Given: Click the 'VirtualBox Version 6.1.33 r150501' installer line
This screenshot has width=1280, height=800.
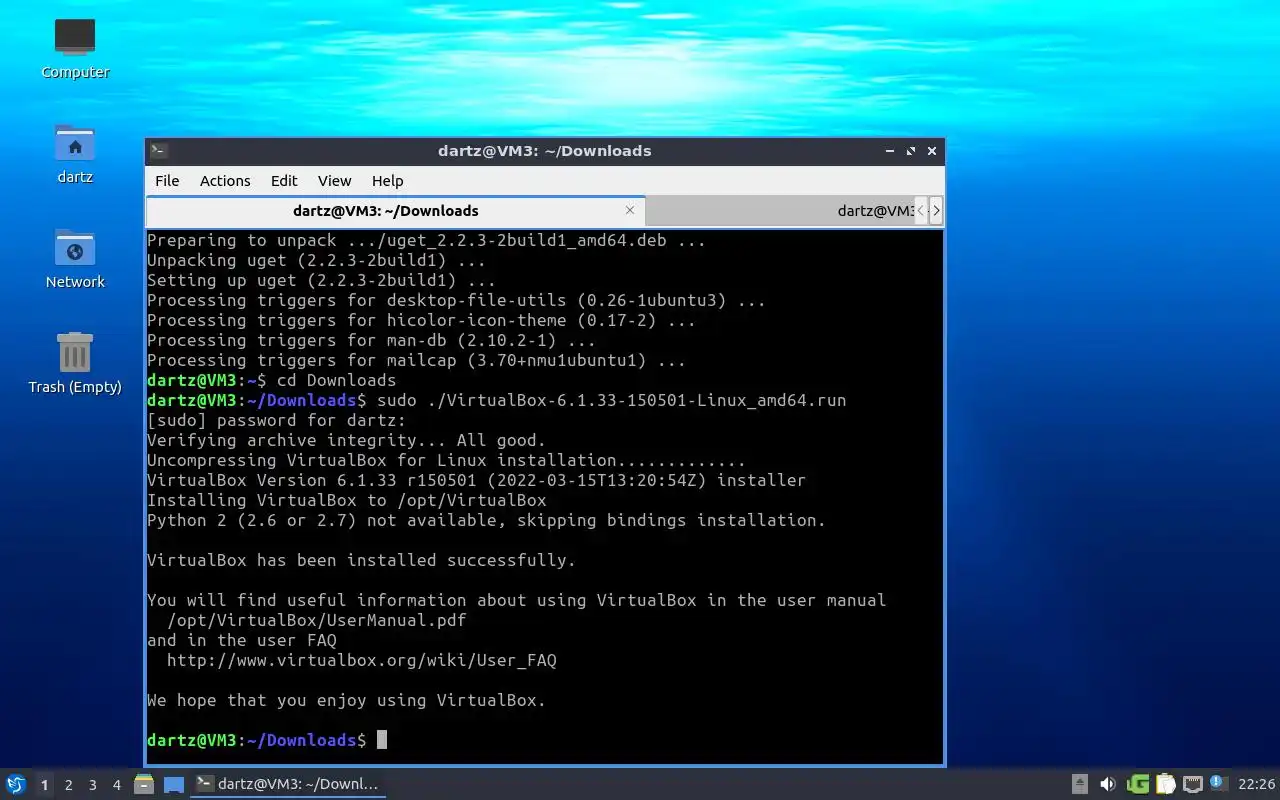Looking at the screenshot, I should tap(477, 480).
